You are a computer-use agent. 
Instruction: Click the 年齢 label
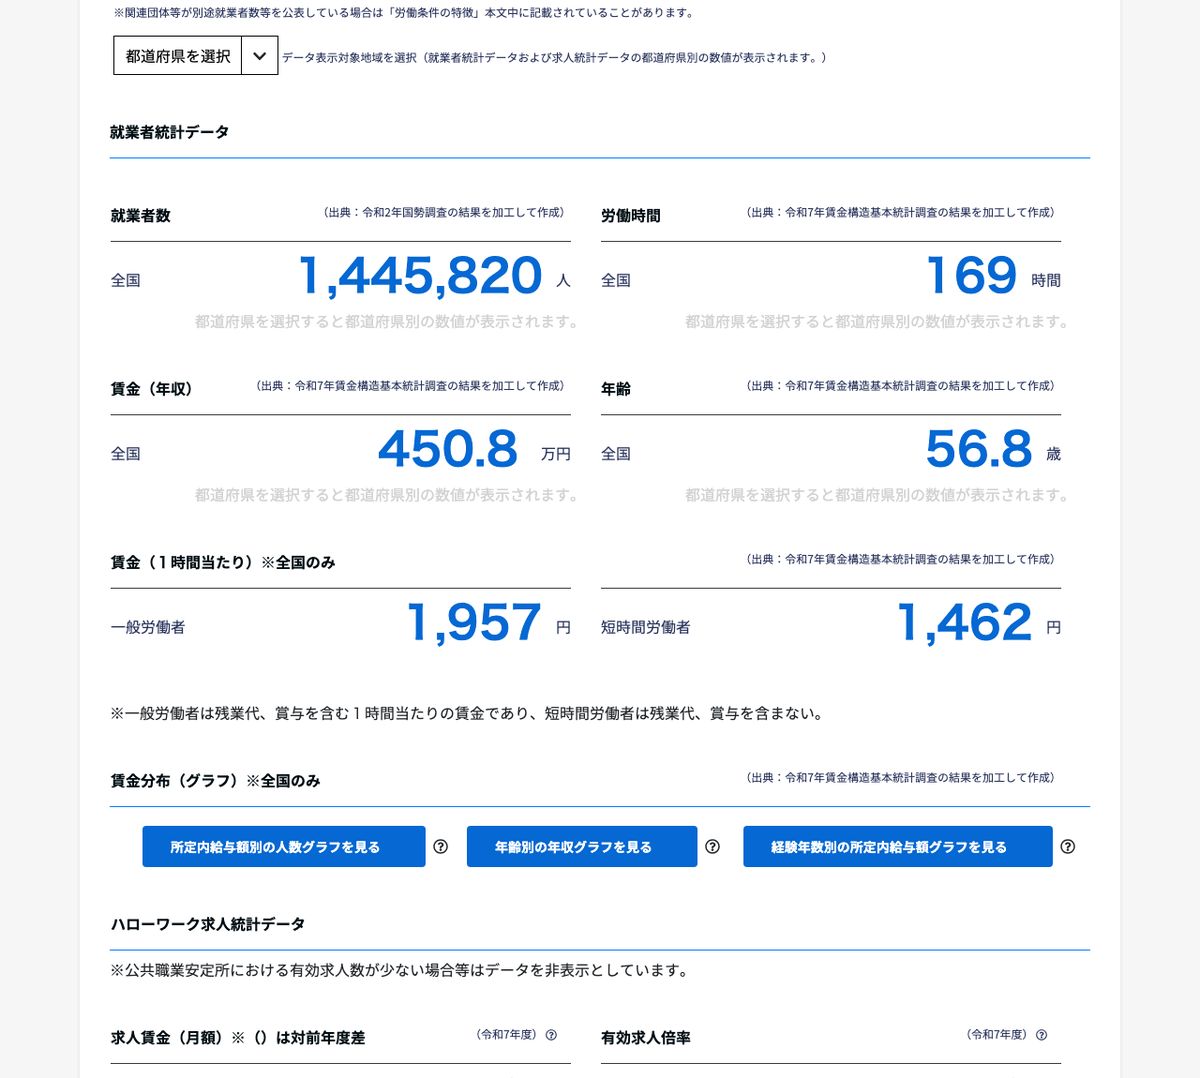pyautogui.click(x=616, y=389)
